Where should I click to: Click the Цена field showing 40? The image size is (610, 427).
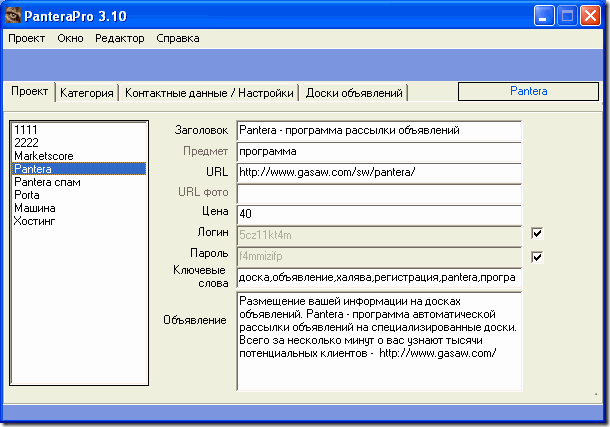click(x=379, y=214)
